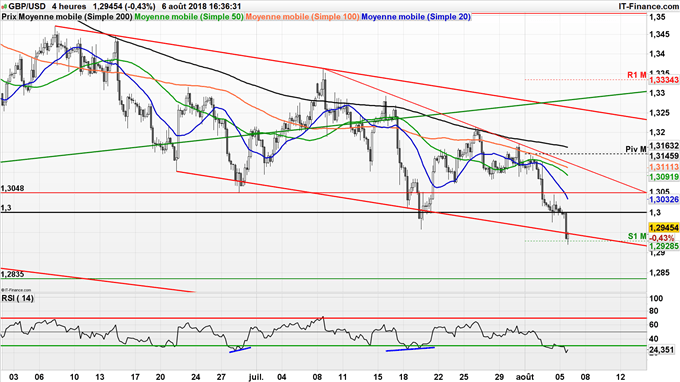The width and height of the screenshot is (680, 382).
Task: Click the 1,31459 pivot price tag
Action: pyautogui.click(x=664, y=156)
